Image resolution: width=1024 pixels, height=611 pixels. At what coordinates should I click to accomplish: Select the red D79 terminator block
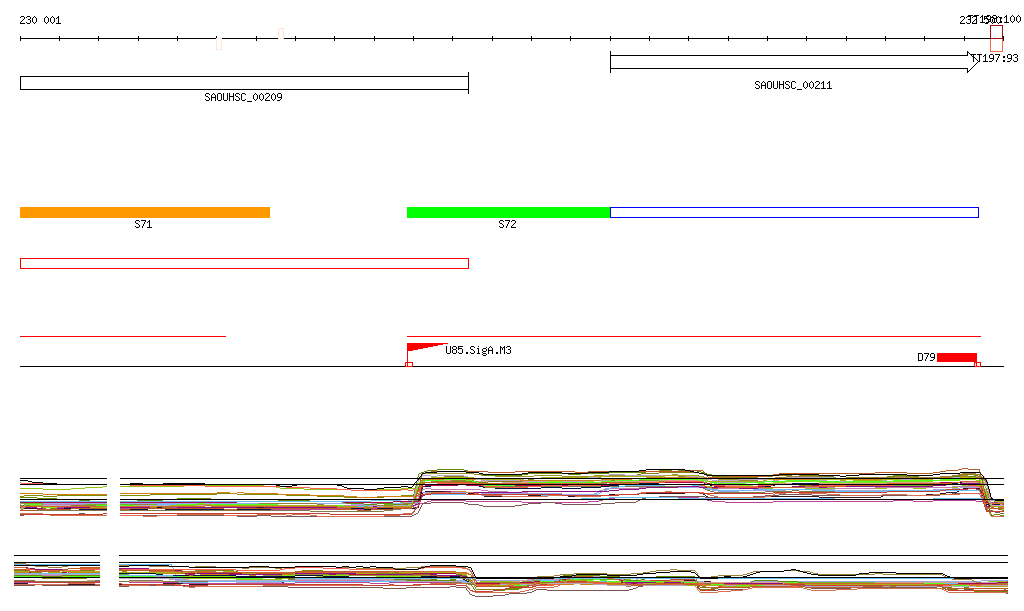tap(956, 357)
